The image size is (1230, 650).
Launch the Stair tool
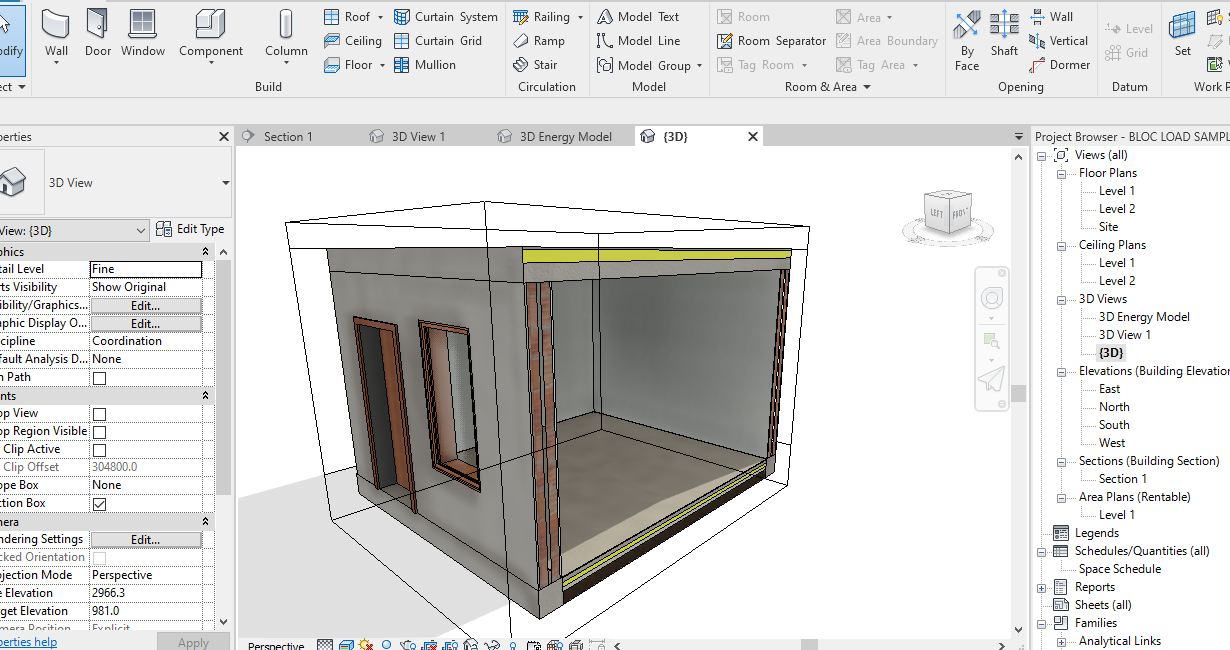(x=538, y=64)
